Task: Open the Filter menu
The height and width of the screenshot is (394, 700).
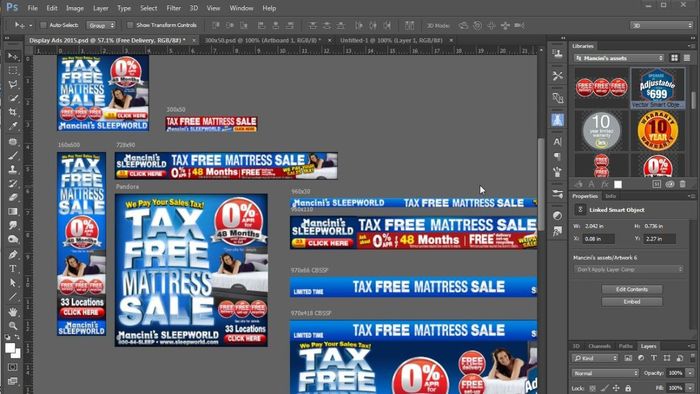Action: point(173,8)
